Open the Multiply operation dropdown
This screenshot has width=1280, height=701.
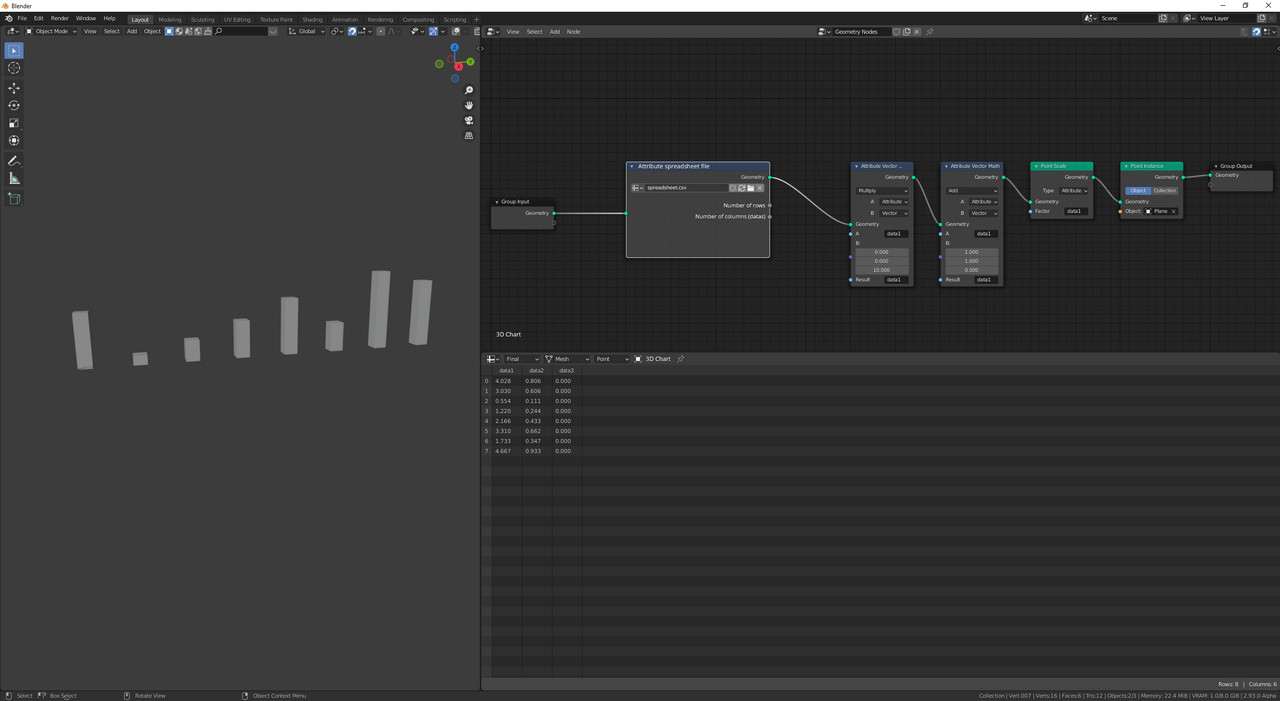(x=882, y=190)
